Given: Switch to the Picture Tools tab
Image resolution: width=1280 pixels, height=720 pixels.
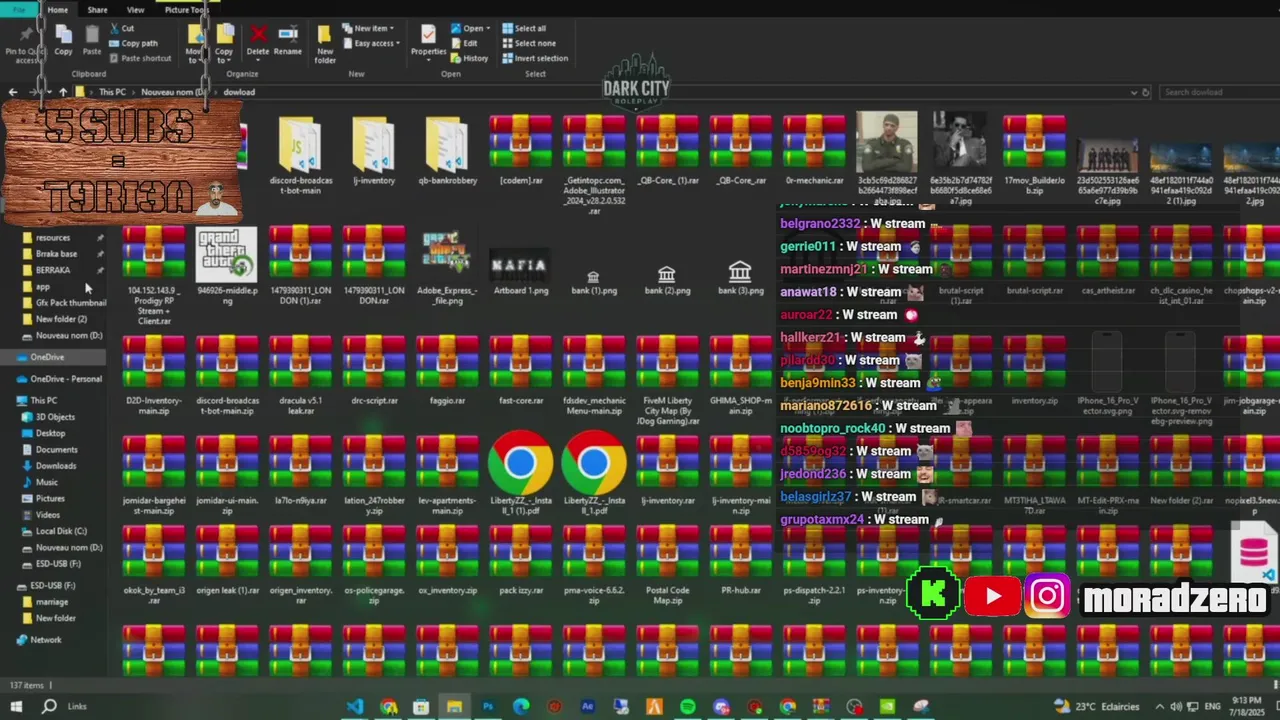Looking at the screenshot, I should click(x=186, y=10).
